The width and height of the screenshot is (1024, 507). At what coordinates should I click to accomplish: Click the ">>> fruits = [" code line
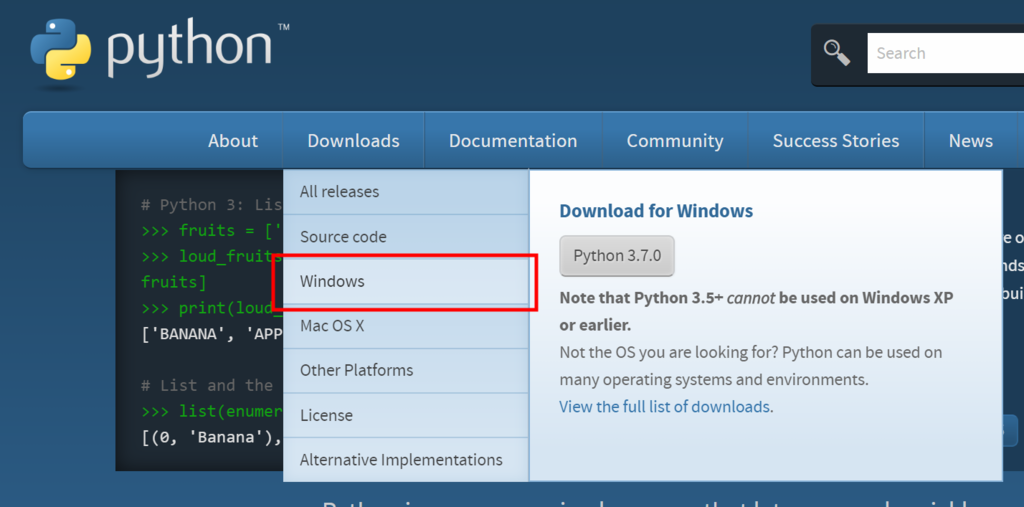coord(212,231)
